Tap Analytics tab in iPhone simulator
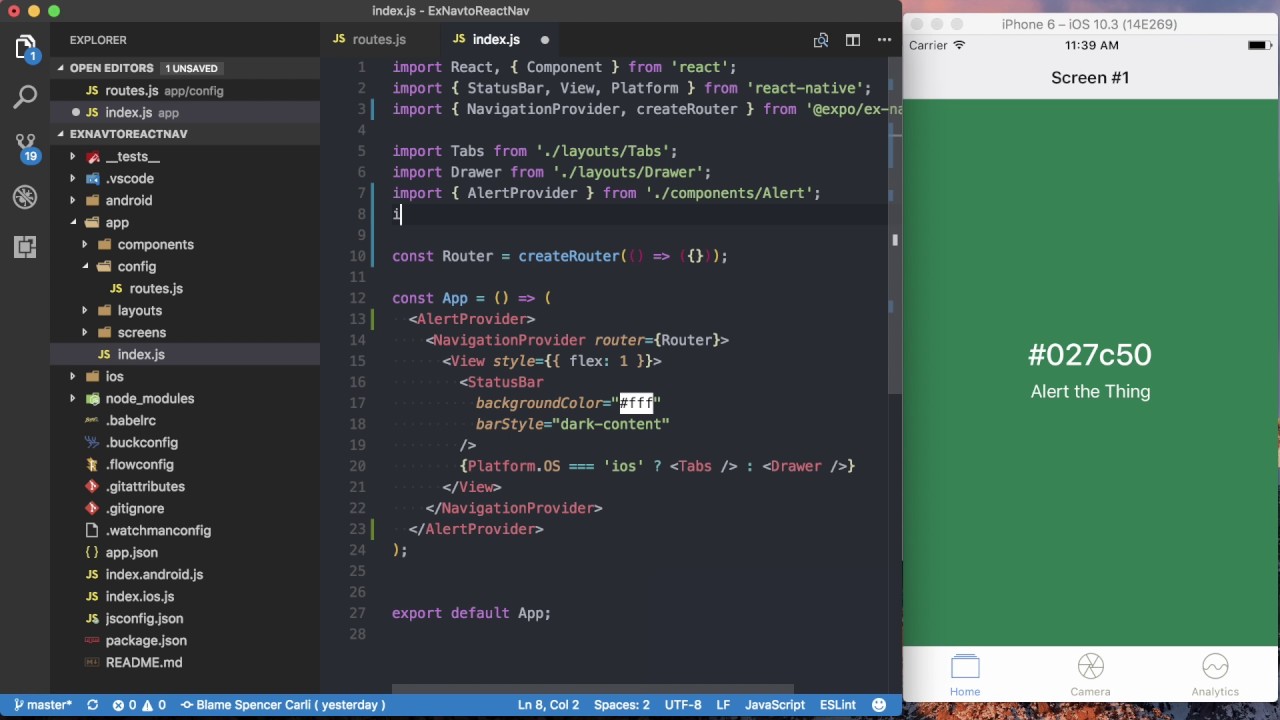 point(1215,676)
